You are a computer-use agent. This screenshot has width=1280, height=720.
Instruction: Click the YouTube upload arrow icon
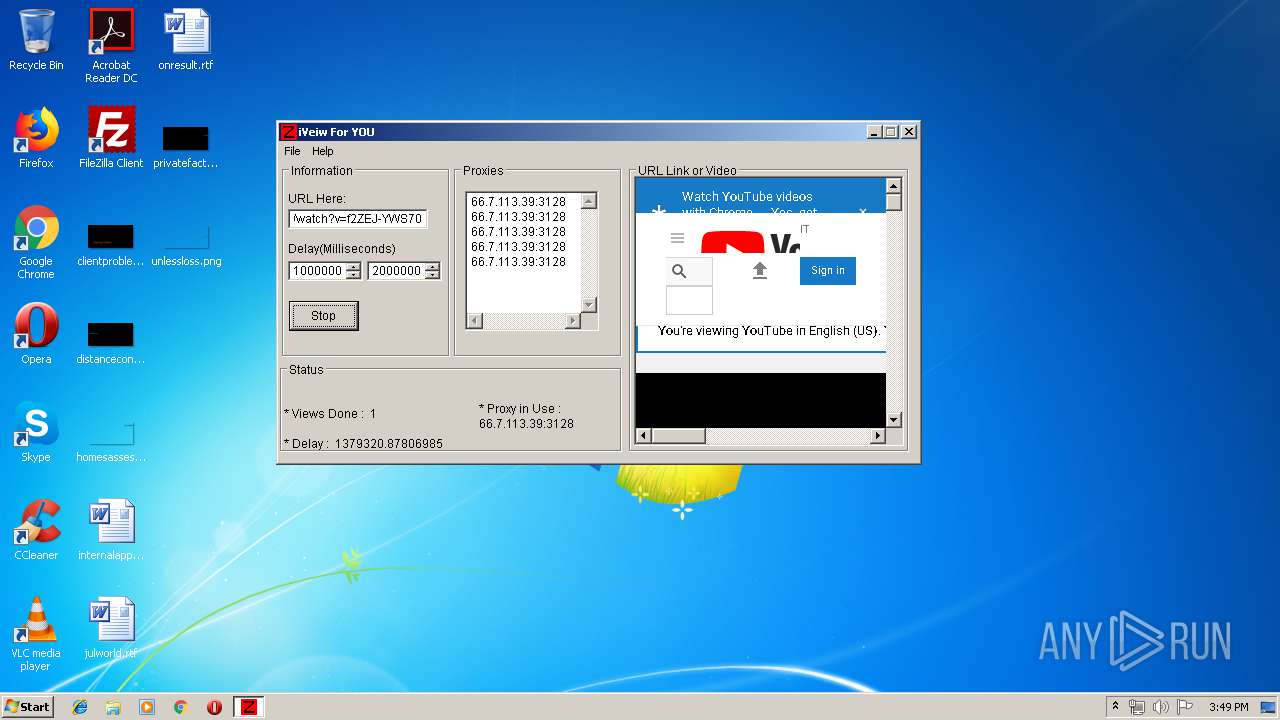[x=760, y=270]
